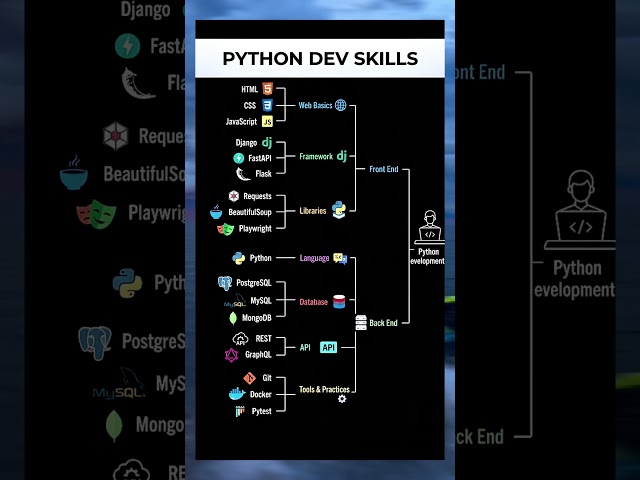Click the red 'Database' category label
Viewport: 640px width, 480px height.
[x=313, y=302]
